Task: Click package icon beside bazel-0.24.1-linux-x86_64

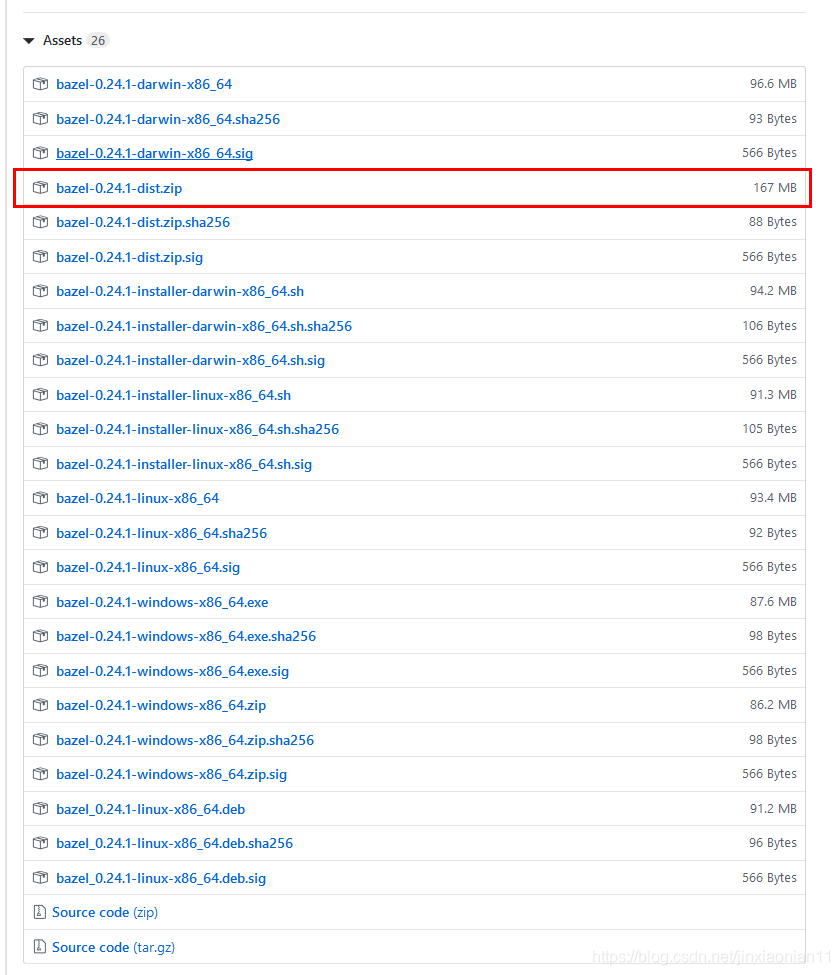Action: pyautogui.click(x=40, y=497)
